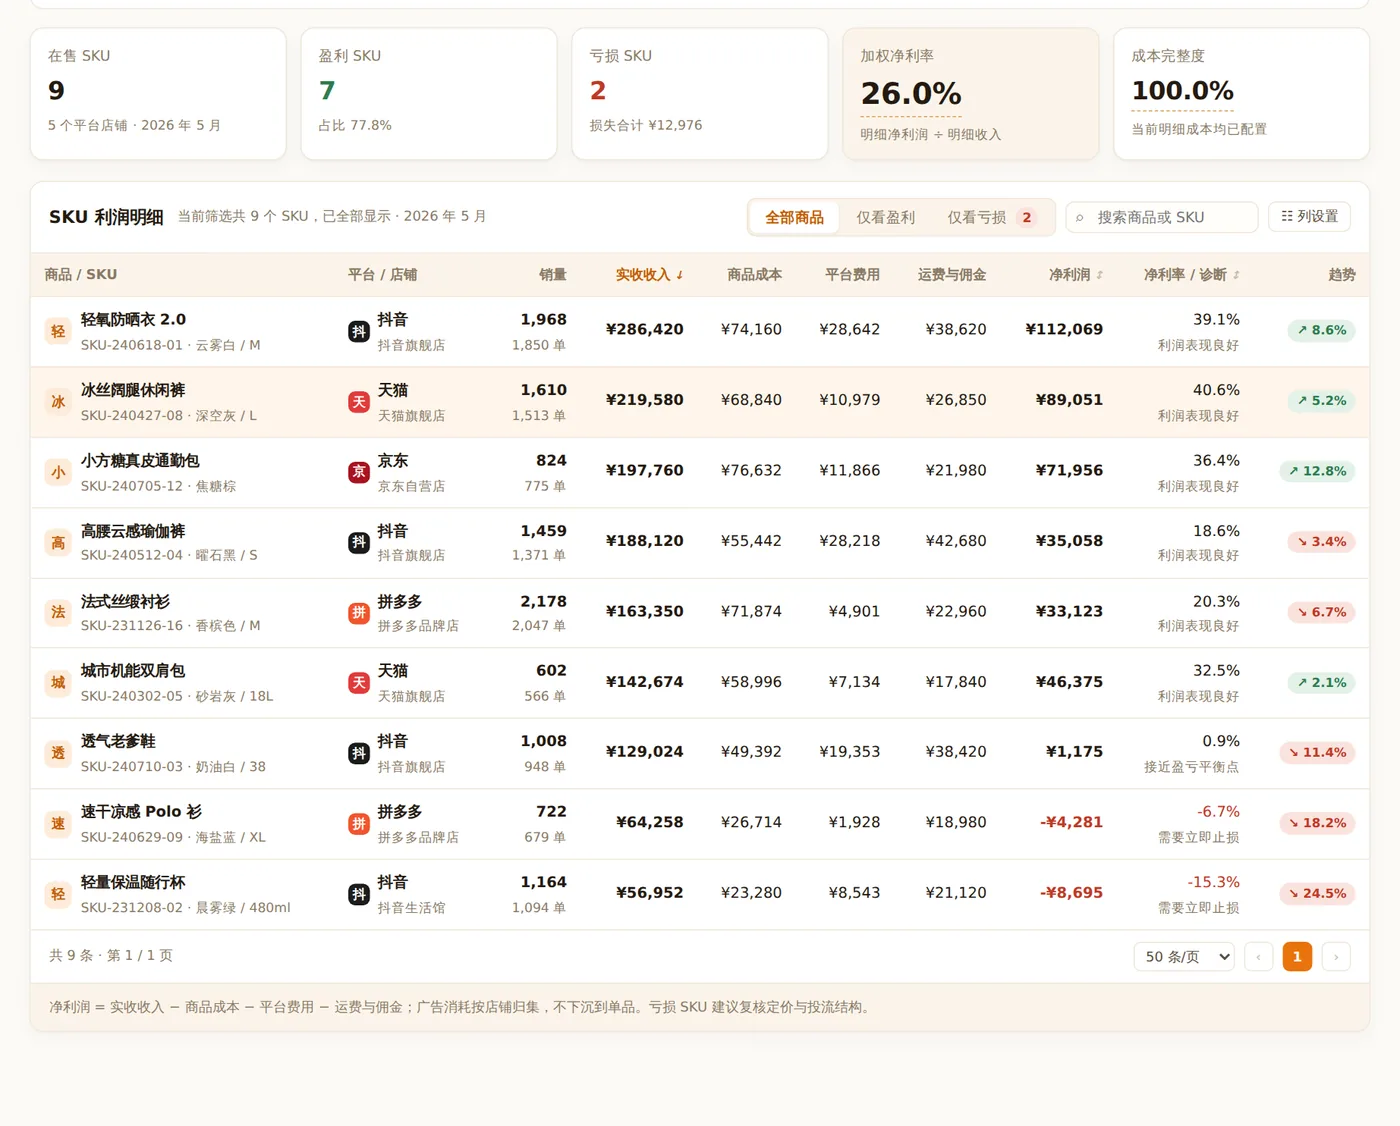
Task: Switch to the 仅看盈利 filter tab
Action: [x=885, y=218]
